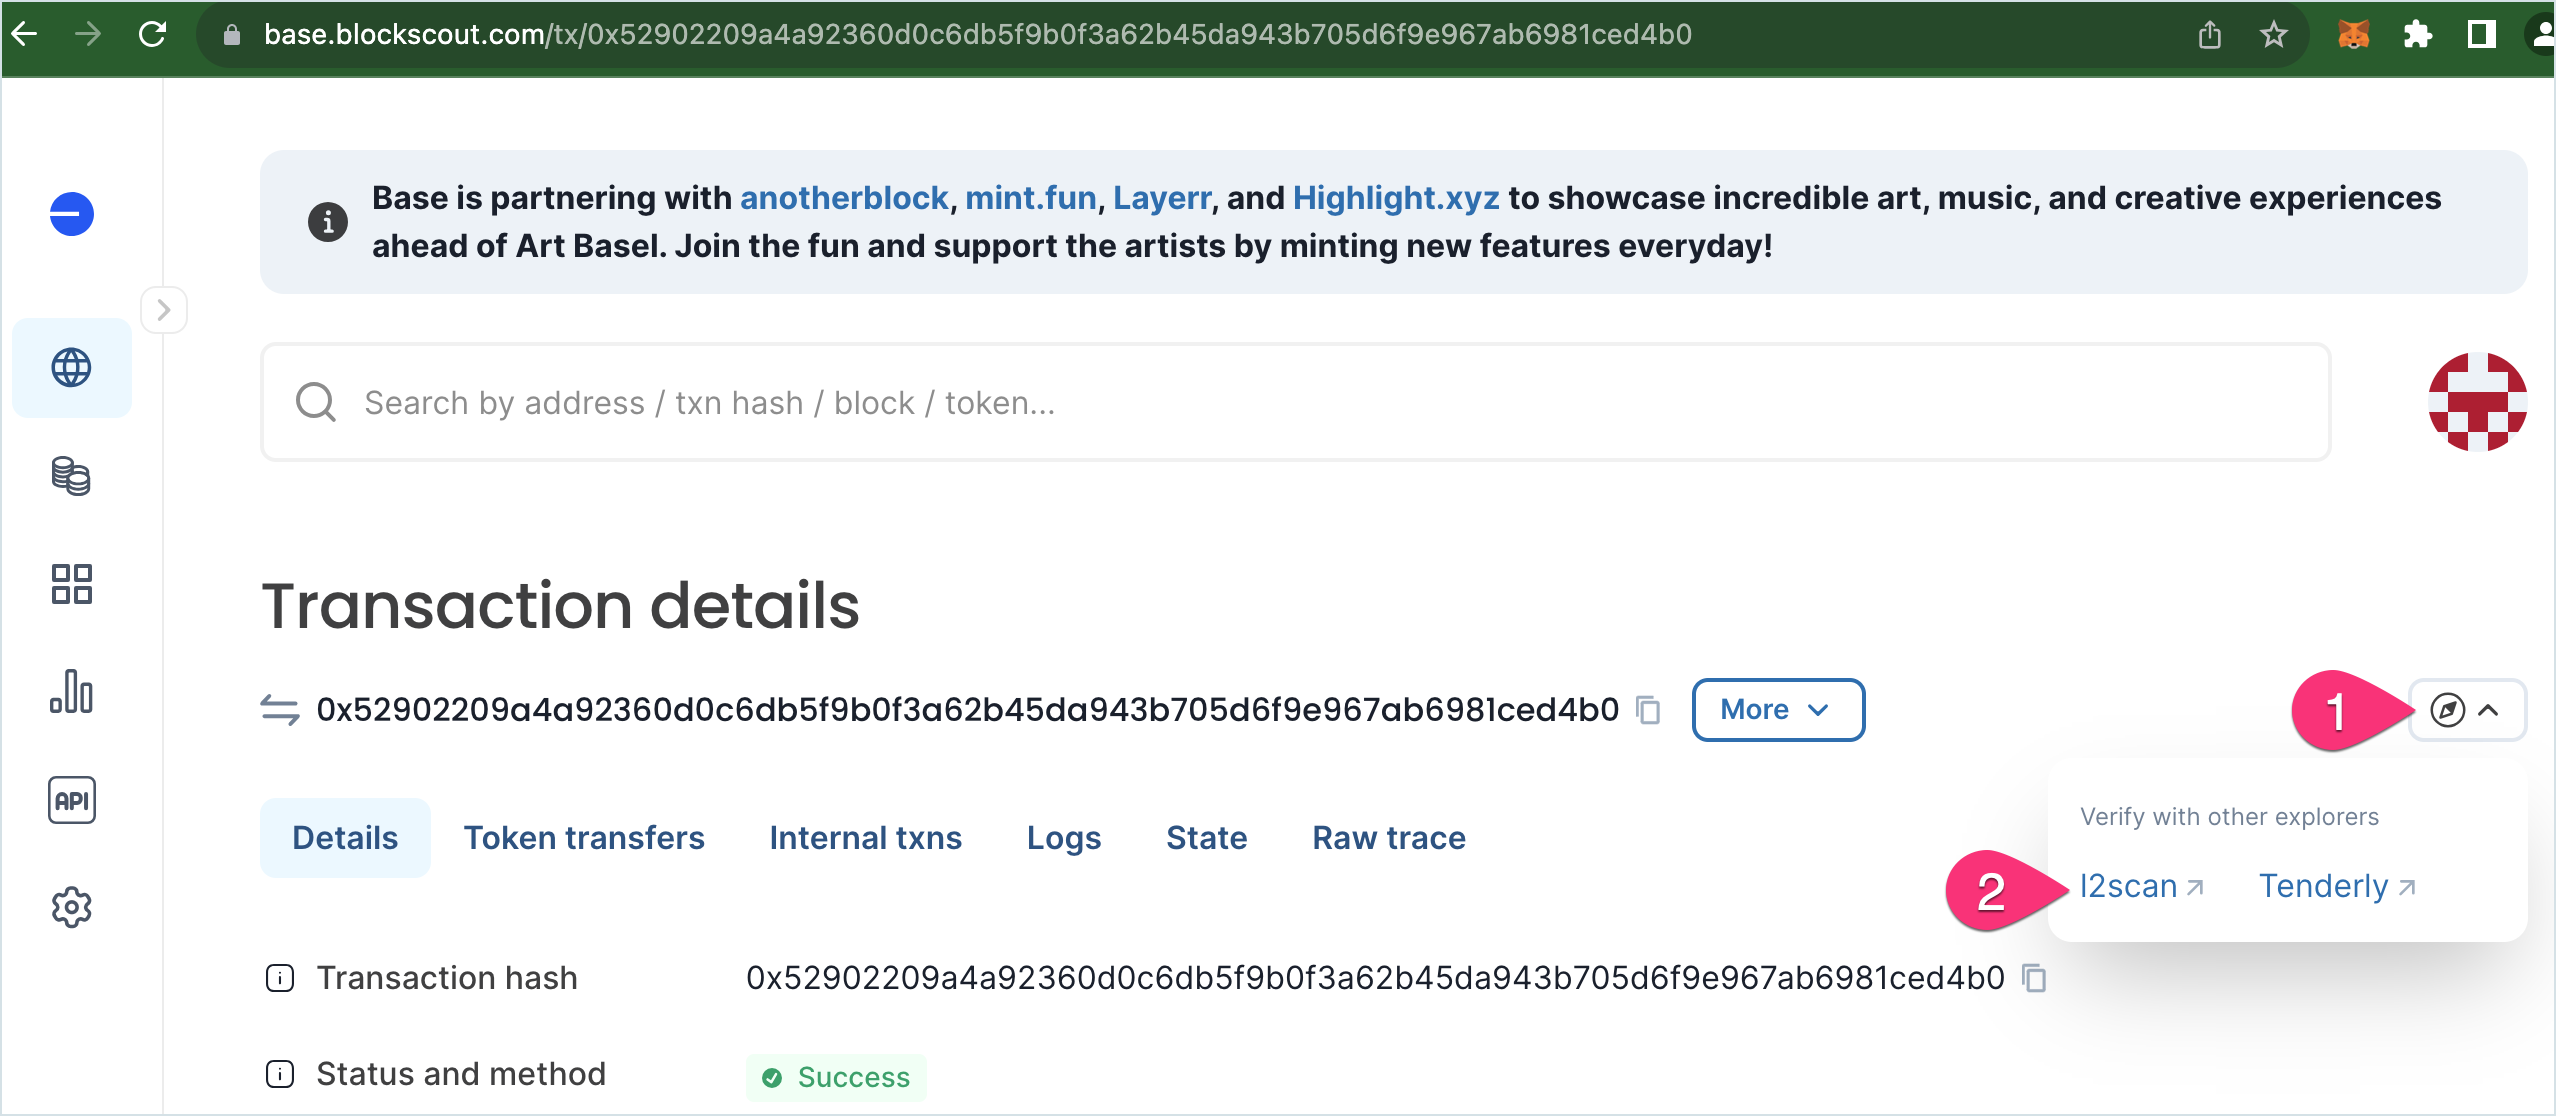2556x1116 pixels.
Task: Open the Tokens coins sidebar icon
Action: [x=72, y=476]
